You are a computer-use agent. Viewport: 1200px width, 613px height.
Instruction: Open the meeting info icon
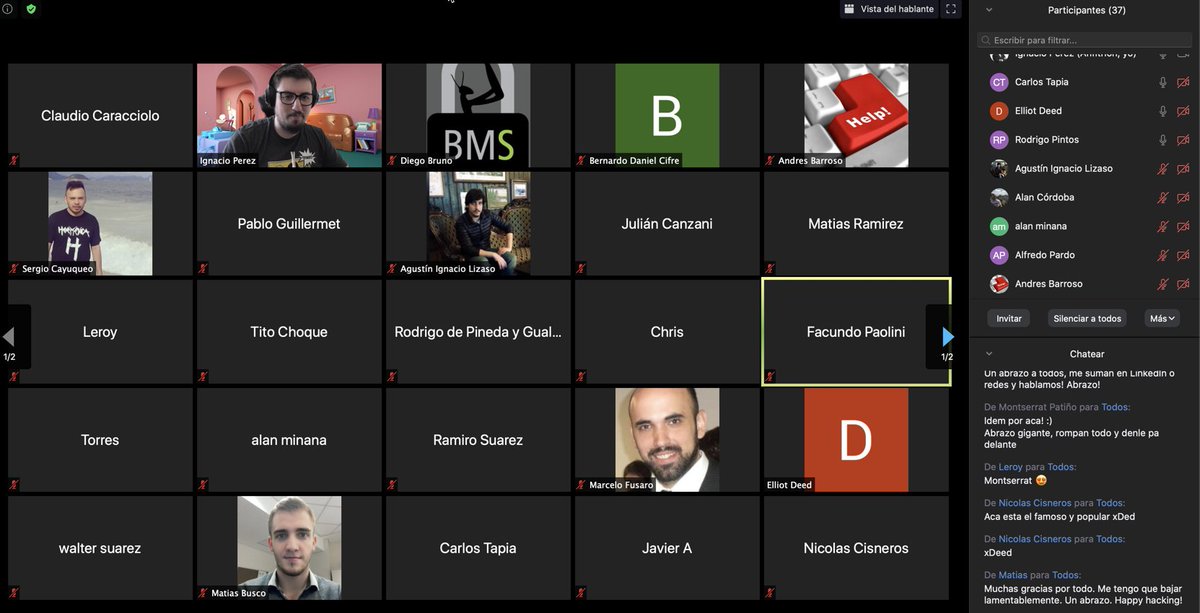tap(7, 8)
